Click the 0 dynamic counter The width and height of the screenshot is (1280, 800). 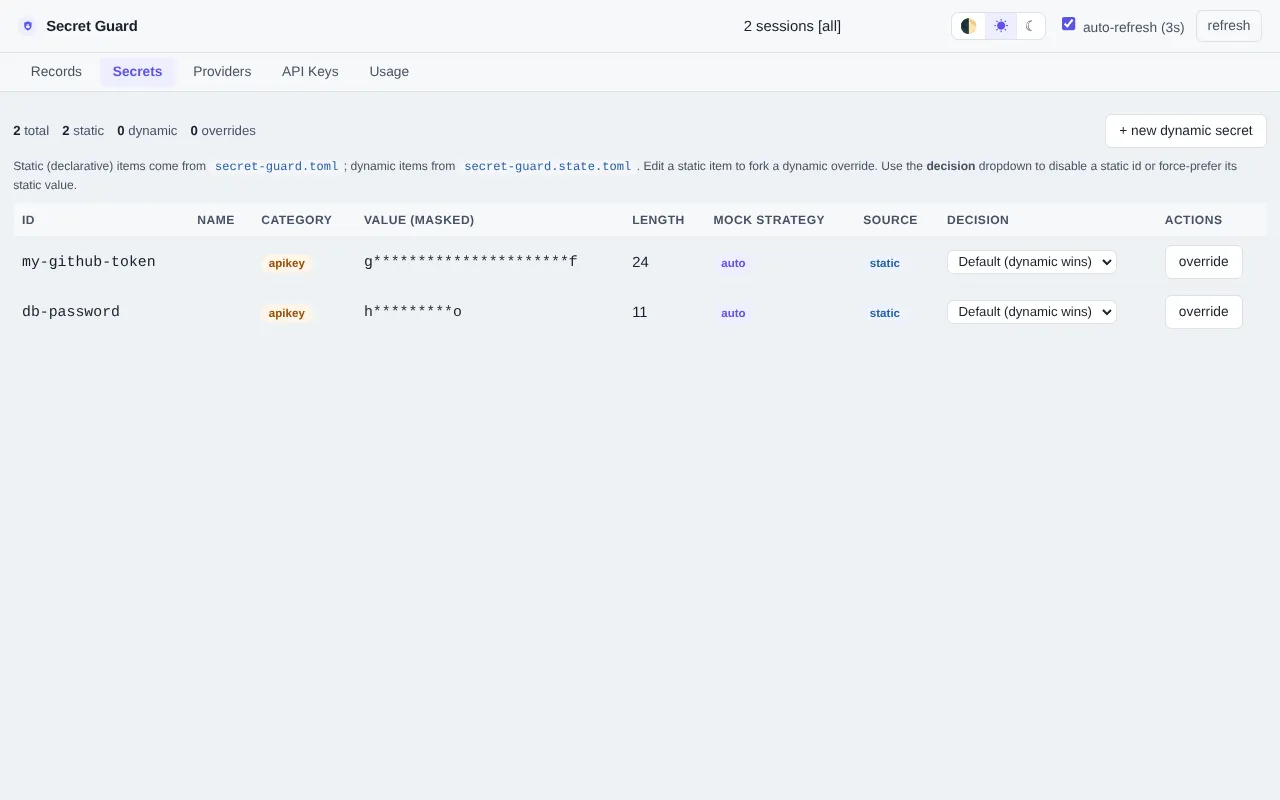[x=147, y=131]
